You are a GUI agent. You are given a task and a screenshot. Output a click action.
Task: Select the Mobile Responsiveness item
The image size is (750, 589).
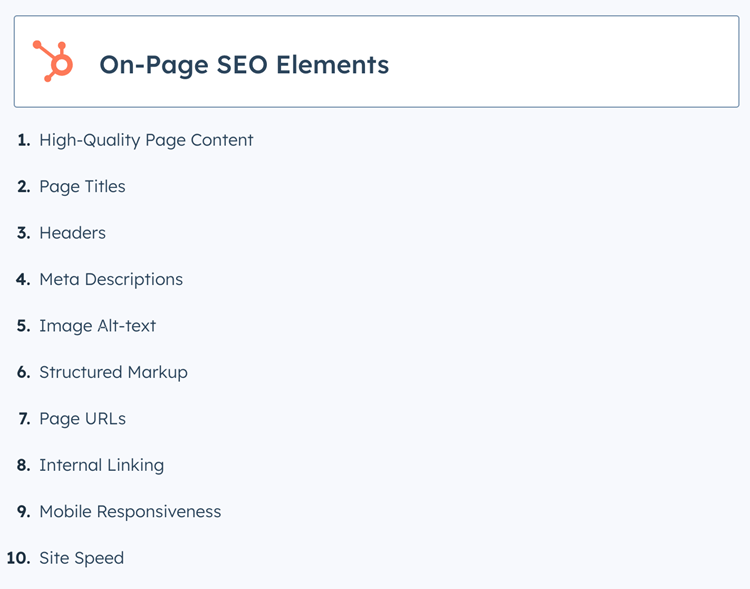pos(130,512)
